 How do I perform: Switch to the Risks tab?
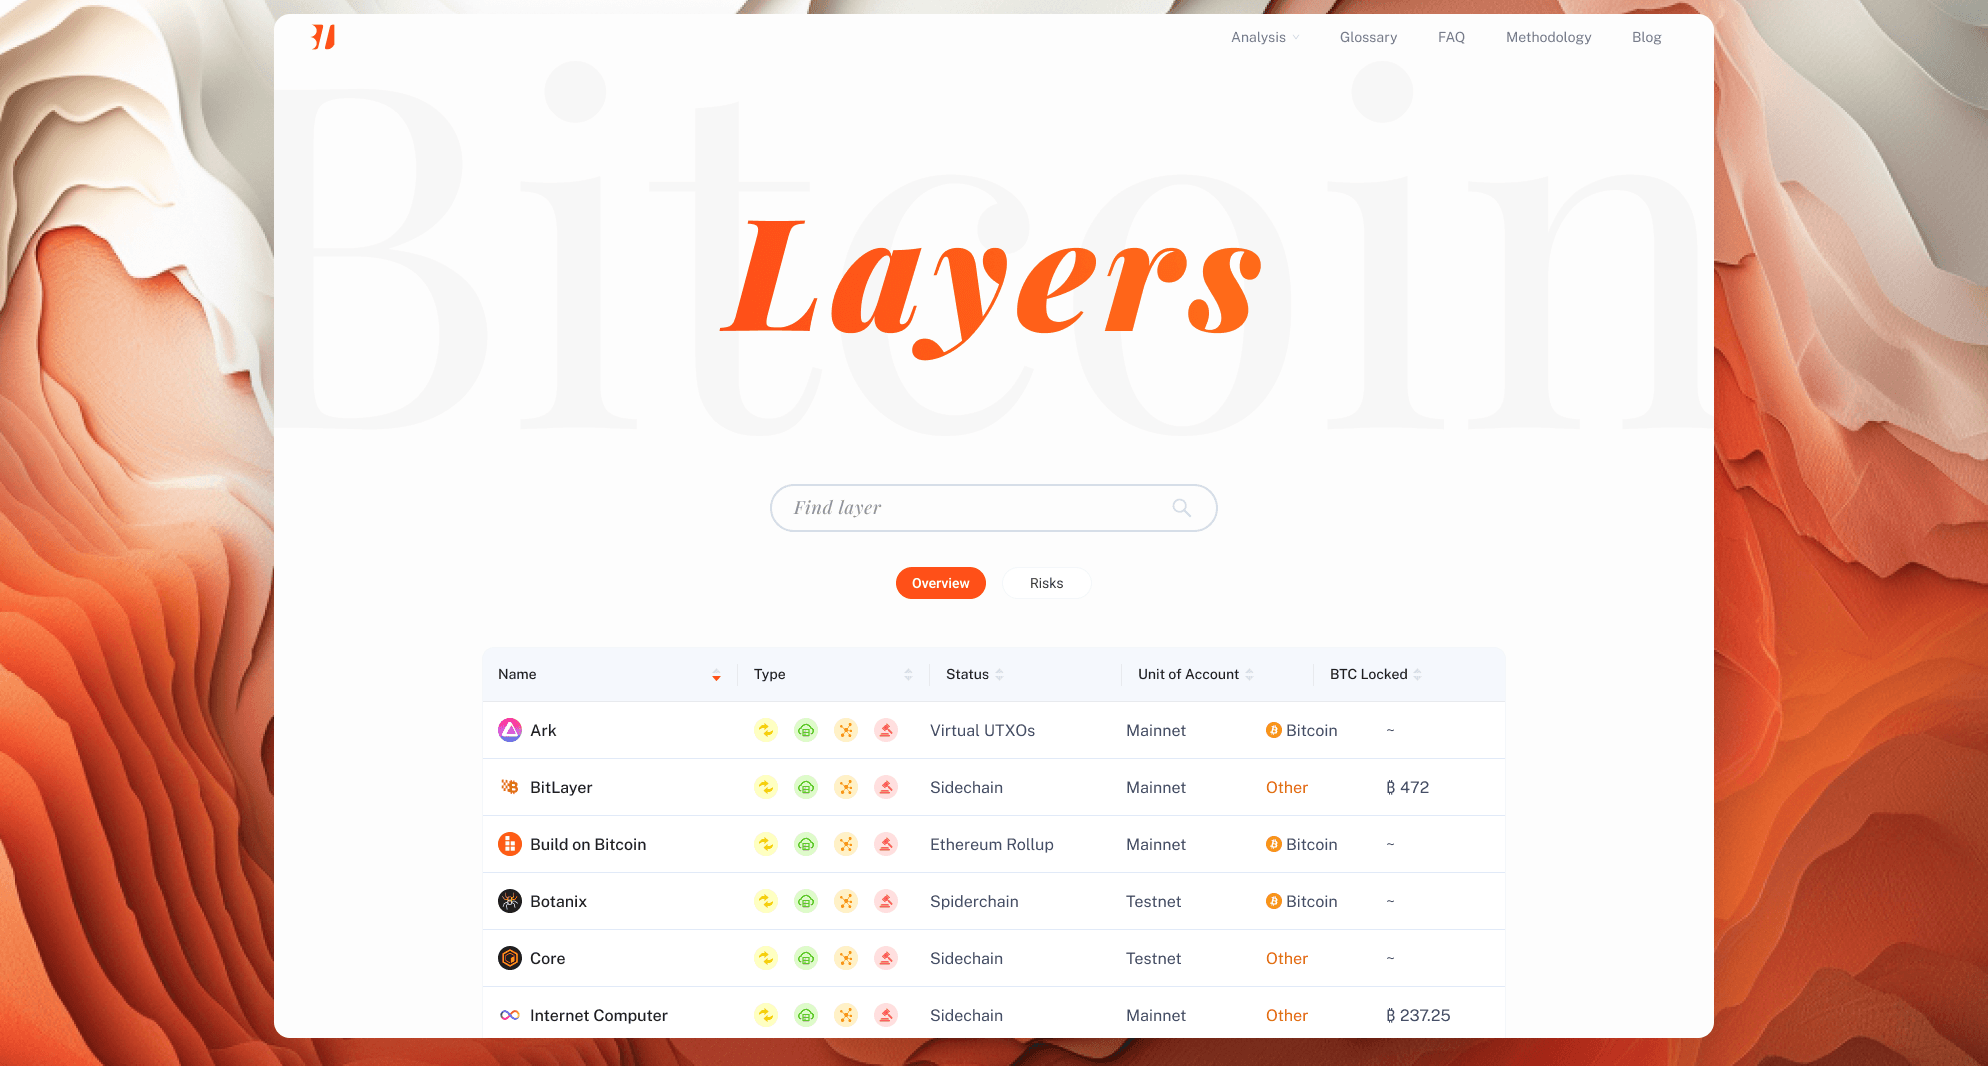(x=1046, y=583)
